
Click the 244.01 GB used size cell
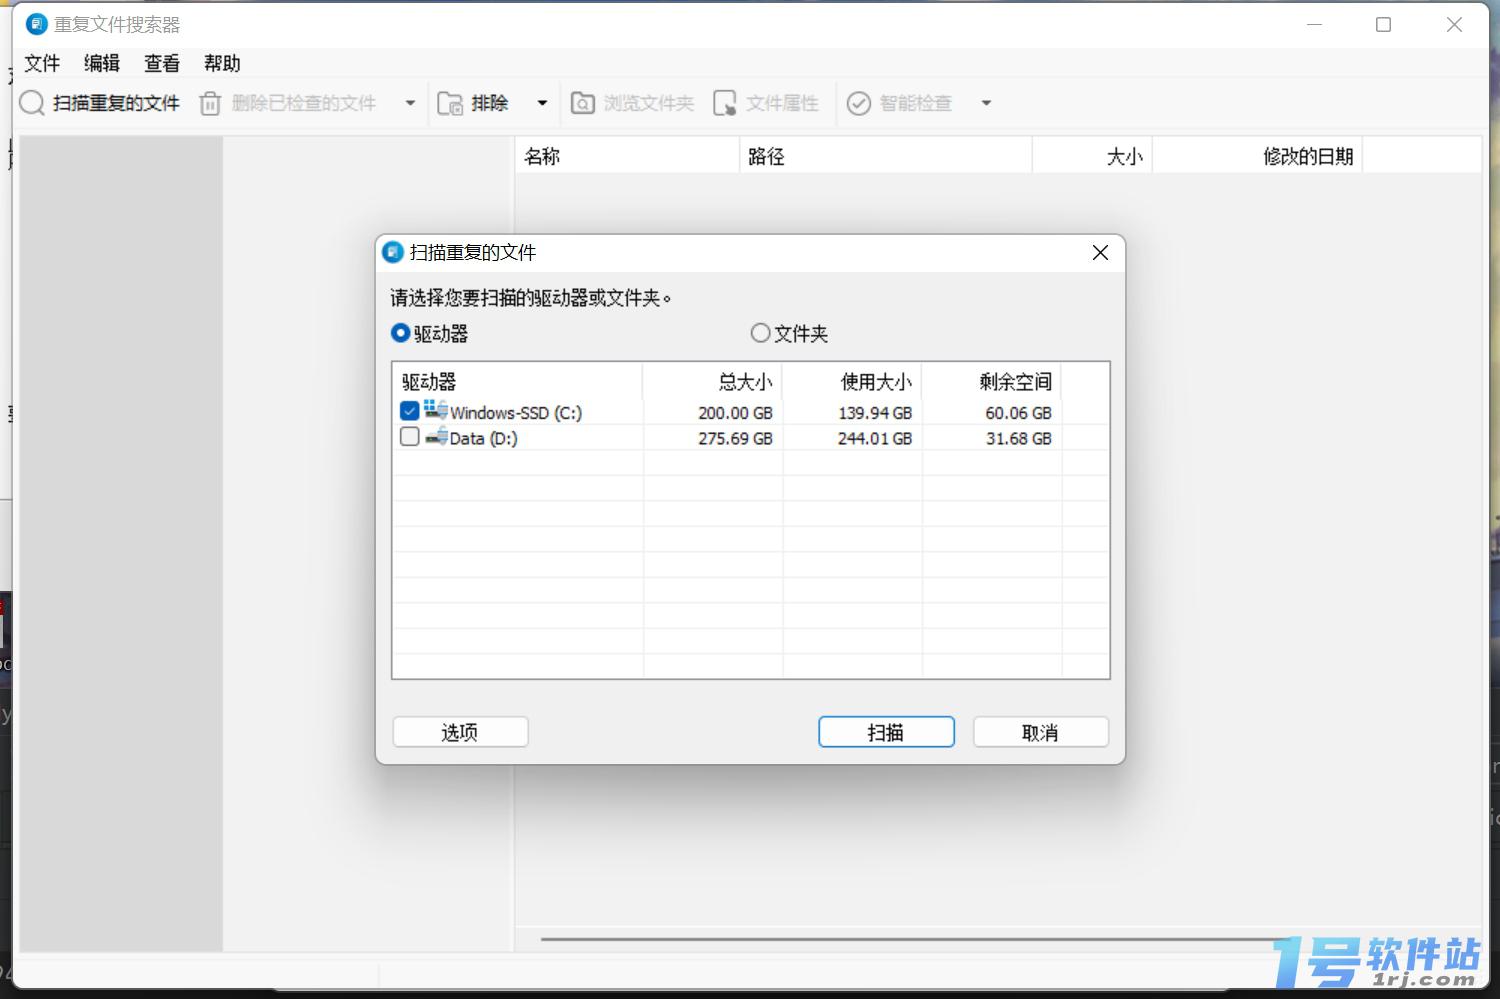[x=875, y=438]
